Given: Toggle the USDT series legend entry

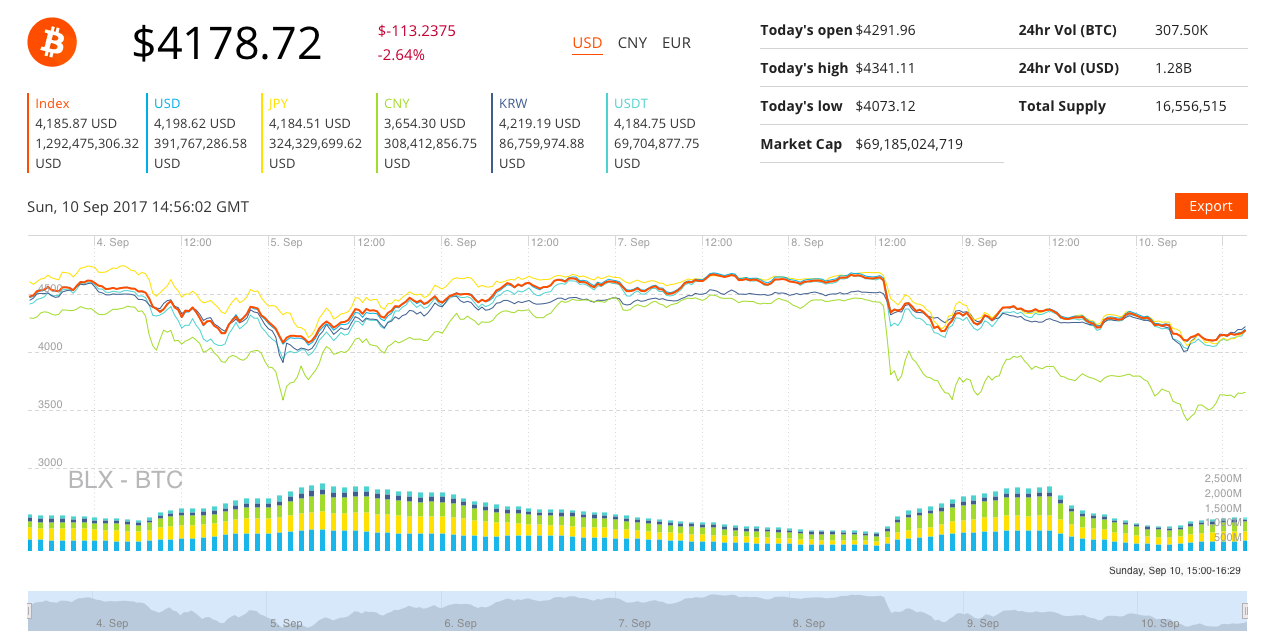Looking at the screenshot, I should (631, 103).
